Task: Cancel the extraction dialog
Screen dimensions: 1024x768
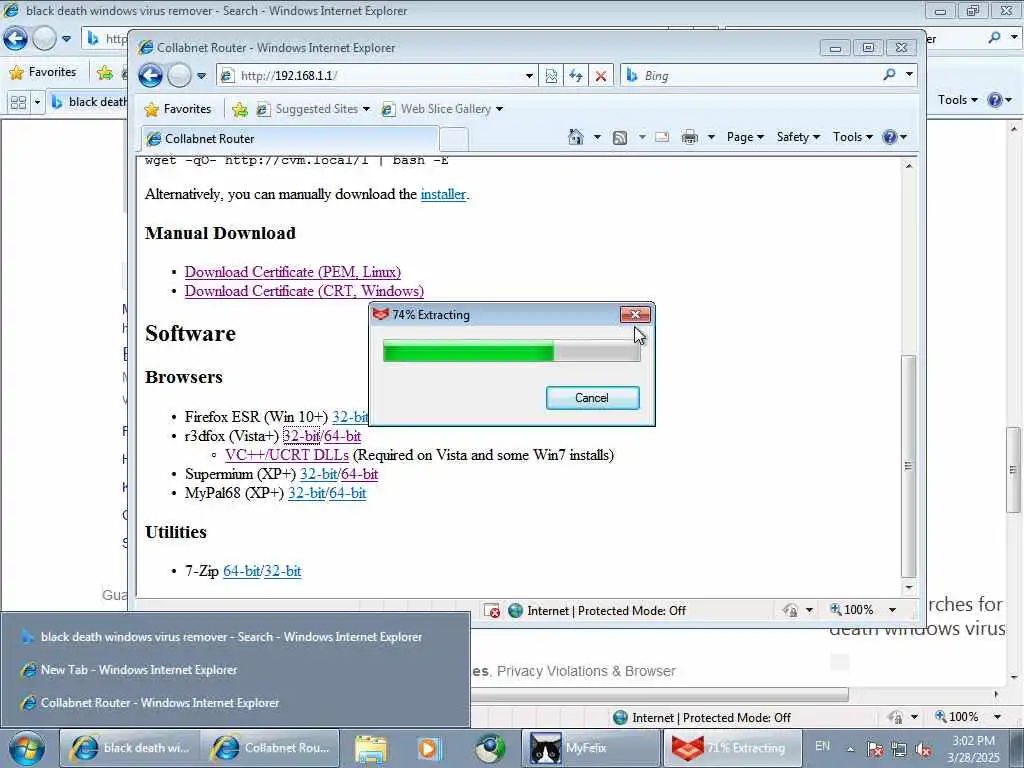Action: (592, 398)
